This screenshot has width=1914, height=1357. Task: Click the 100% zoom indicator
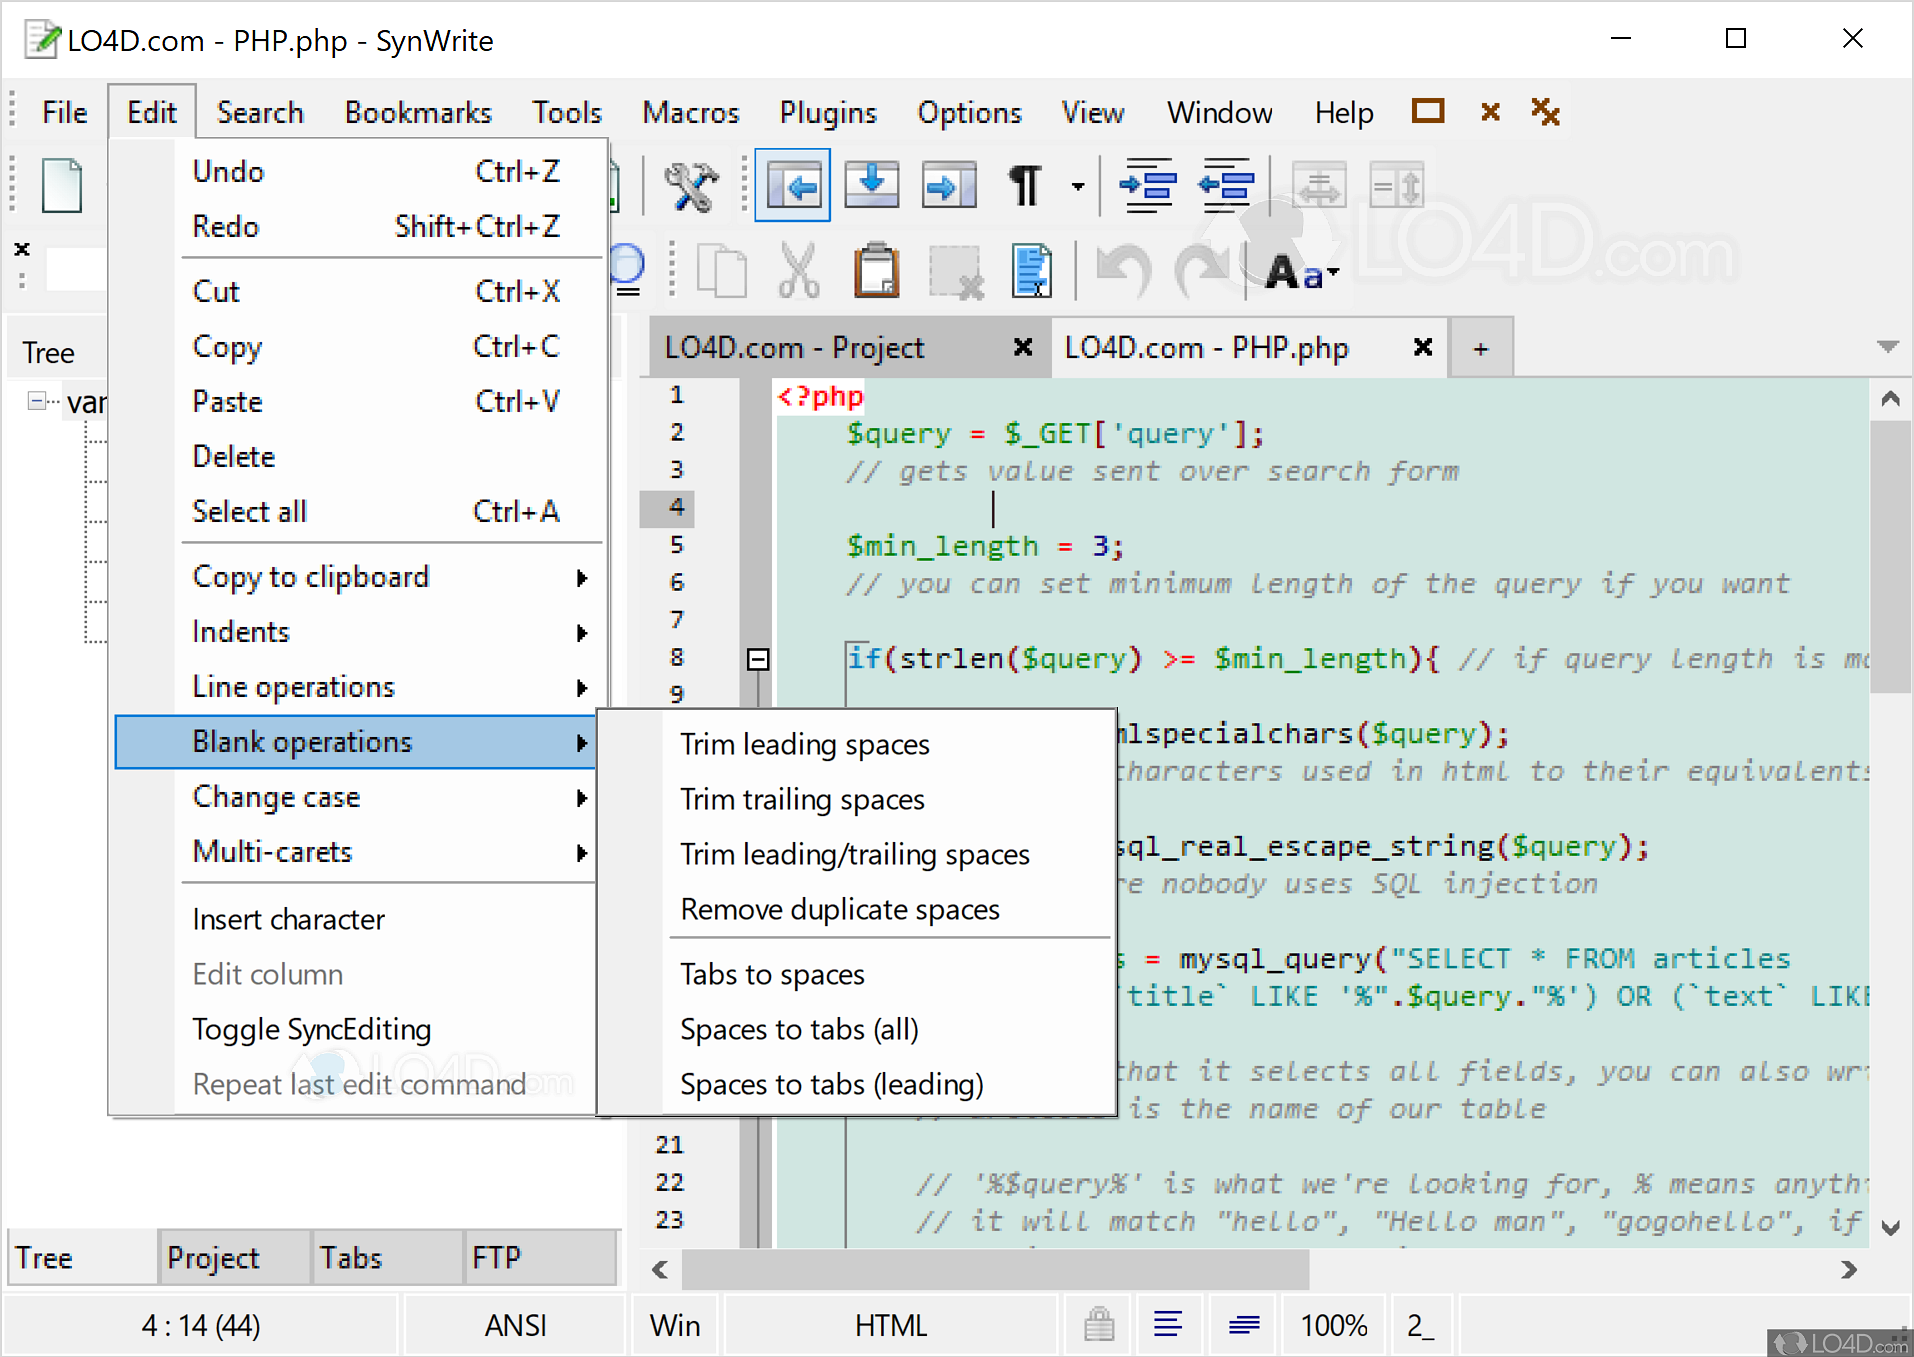click(x=1333, y=1324)
